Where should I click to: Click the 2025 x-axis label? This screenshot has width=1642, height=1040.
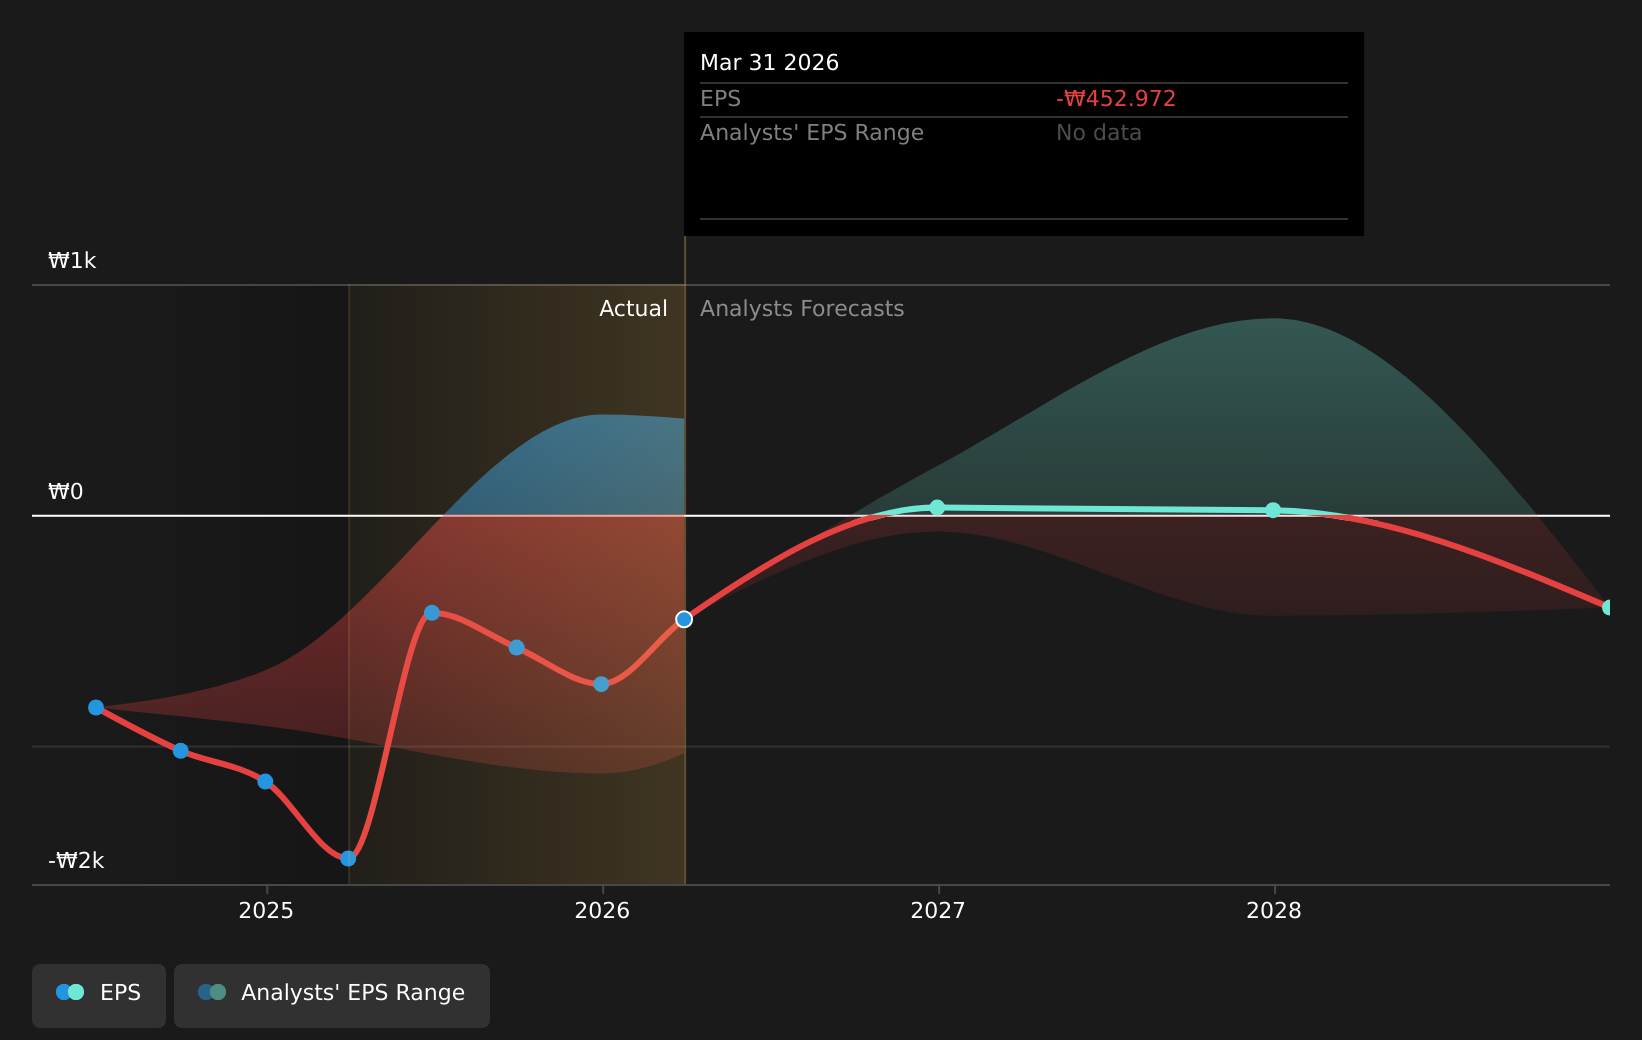point(266,911)
